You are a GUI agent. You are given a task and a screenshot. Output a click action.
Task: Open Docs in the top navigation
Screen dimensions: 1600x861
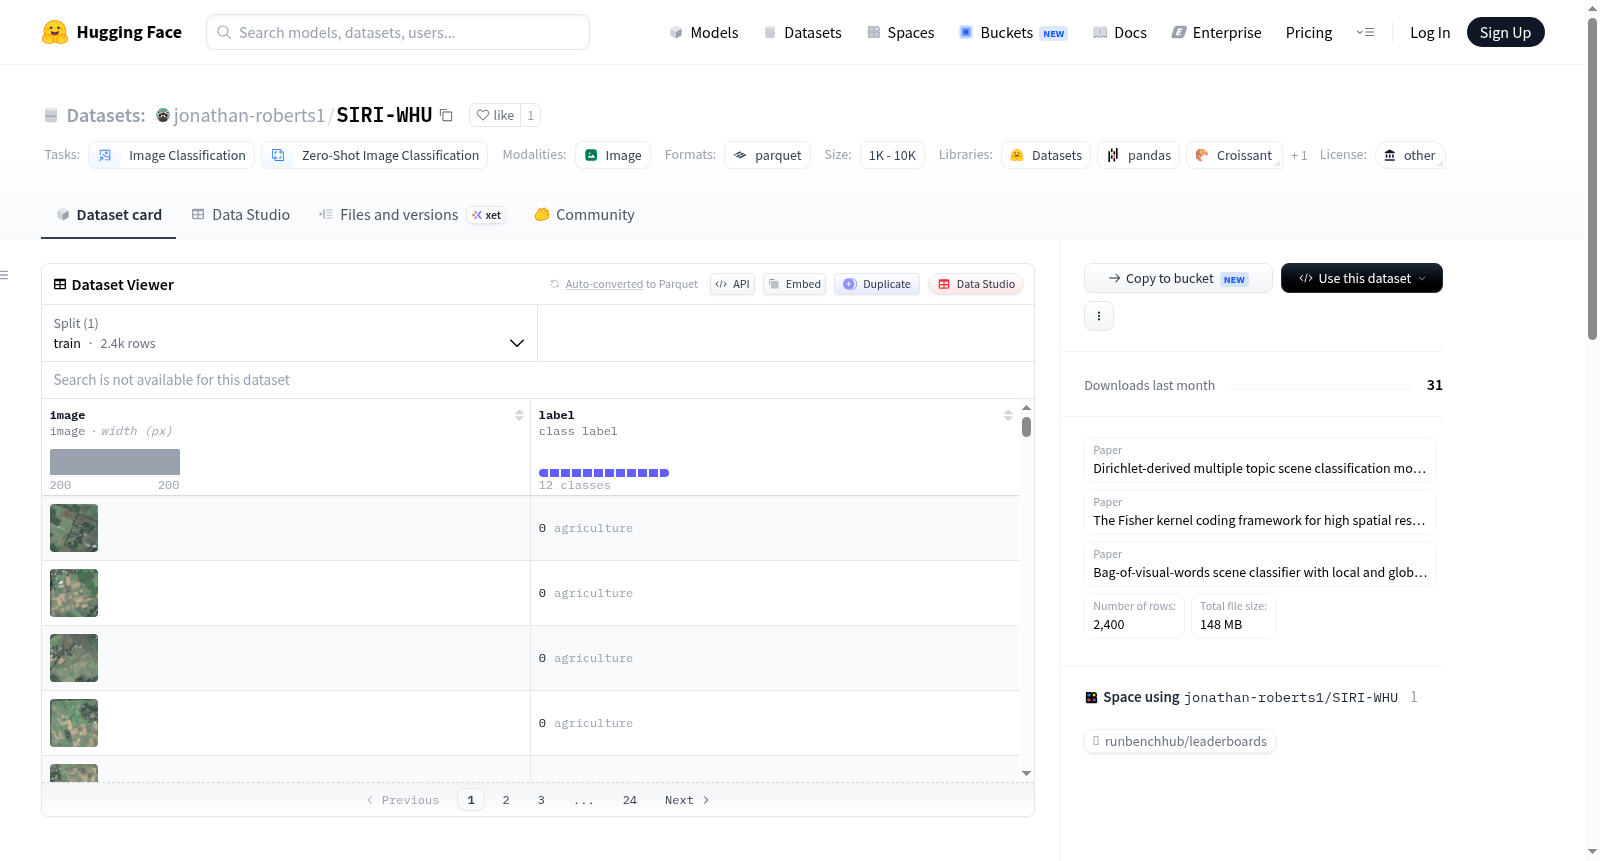(x=1120, y=32)
